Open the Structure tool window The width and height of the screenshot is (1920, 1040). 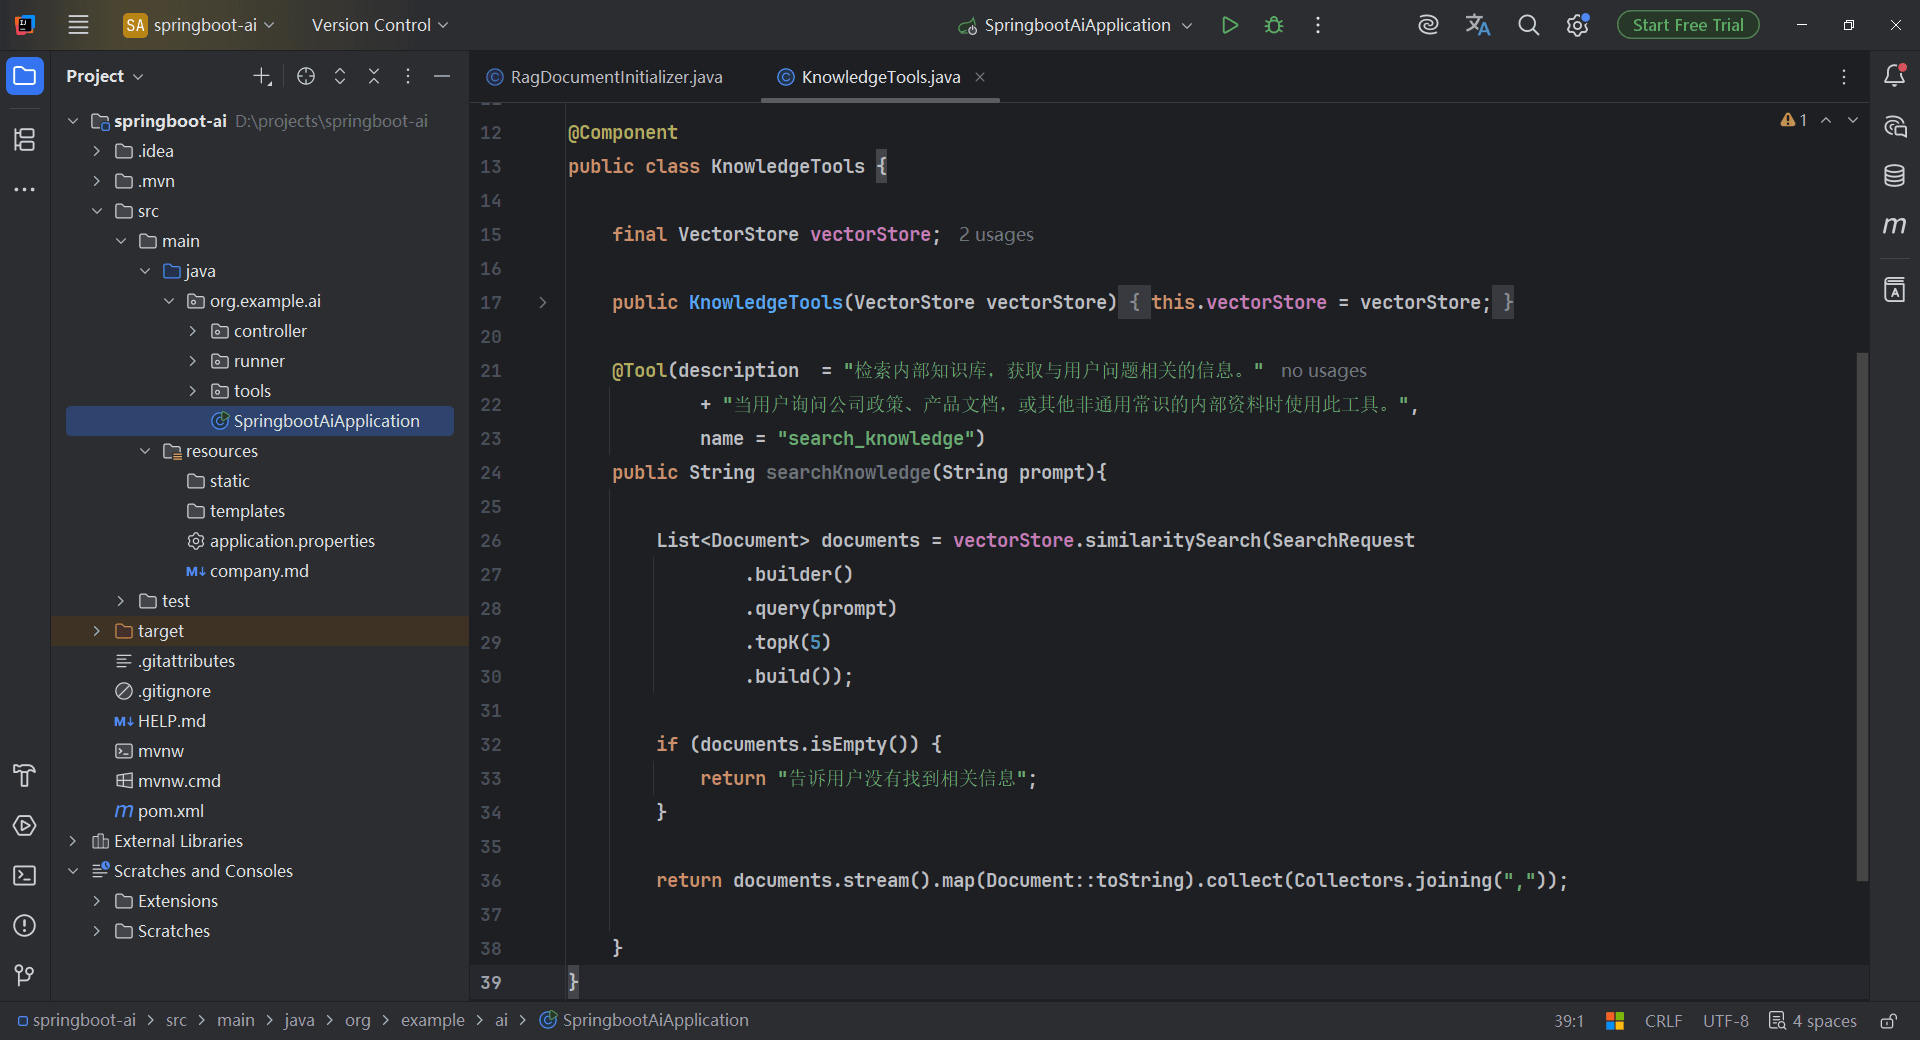pos(25,139)
